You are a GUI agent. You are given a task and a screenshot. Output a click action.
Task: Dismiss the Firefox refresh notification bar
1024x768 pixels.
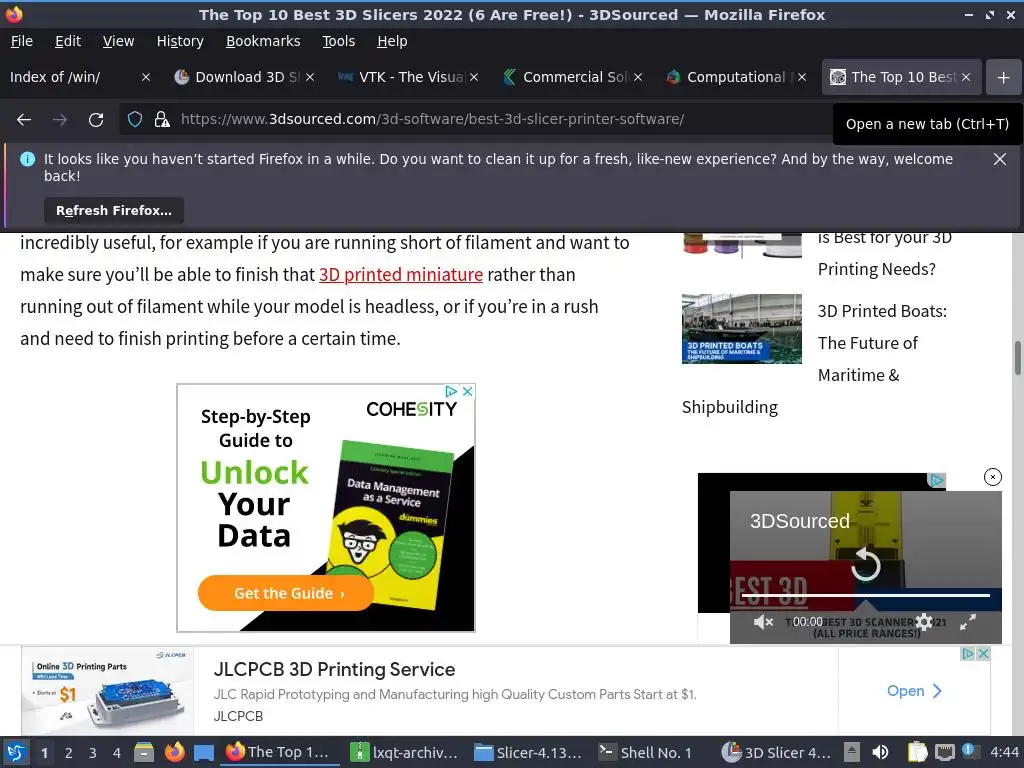click(999, 159)
